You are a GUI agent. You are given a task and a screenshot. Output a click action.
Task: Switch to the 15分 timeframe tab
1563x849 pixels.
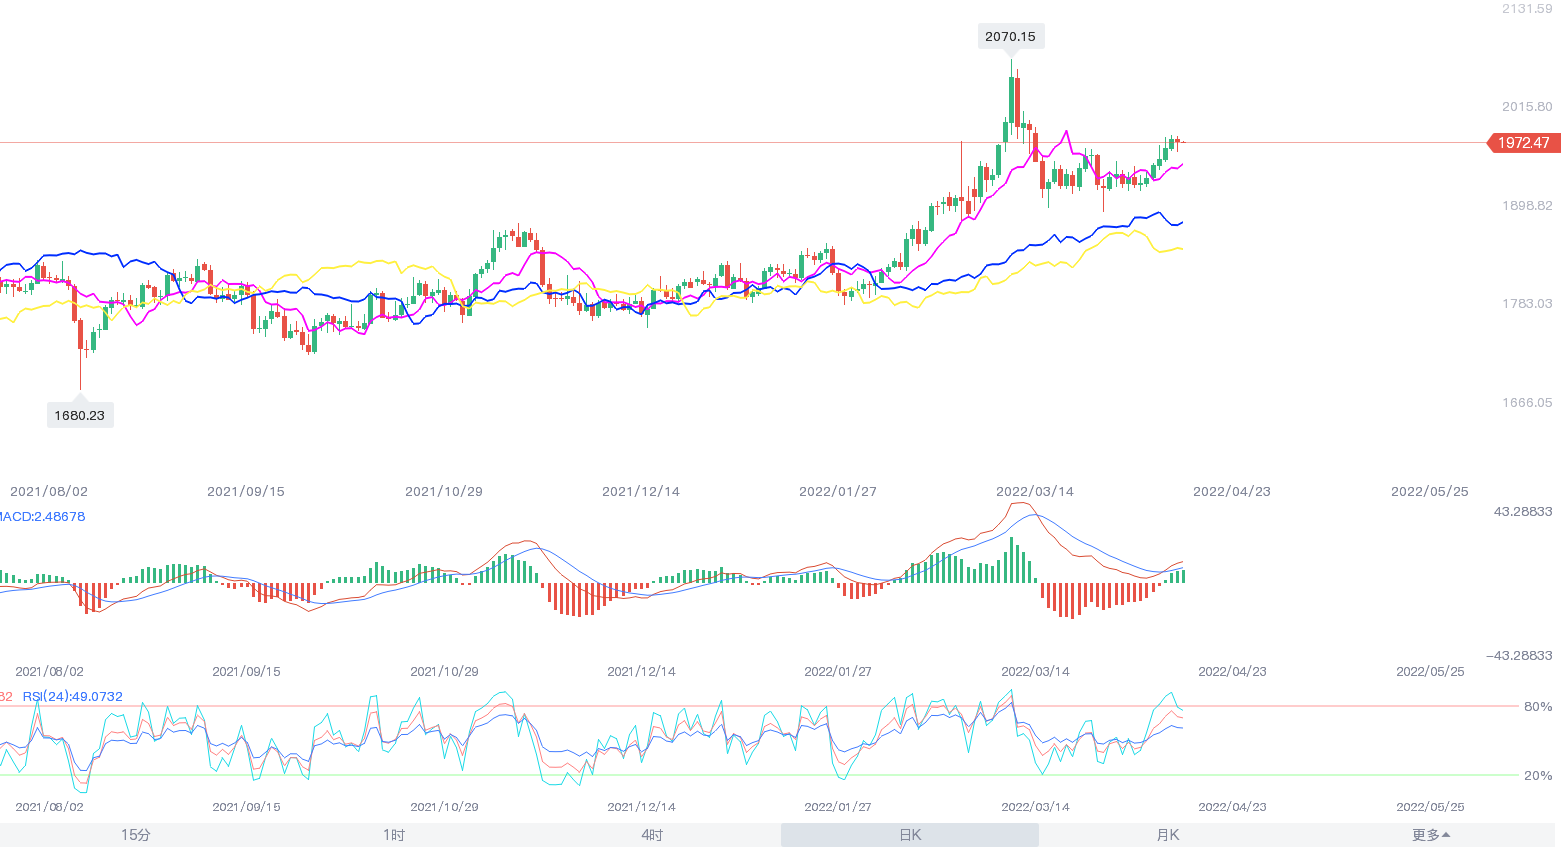coord(136,835)
